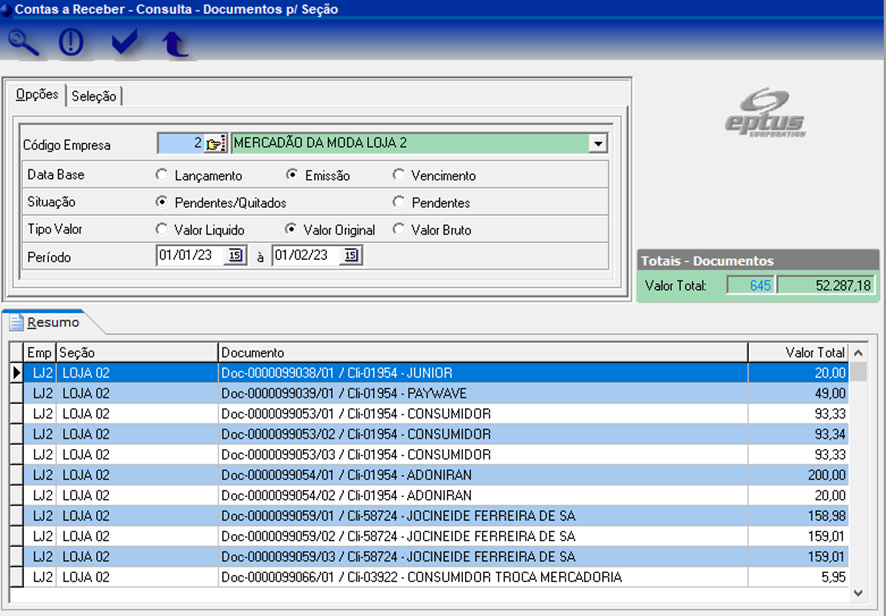Open calendar for period end date
The width and height of the screenshot is (886, 616).
(350, 256)
